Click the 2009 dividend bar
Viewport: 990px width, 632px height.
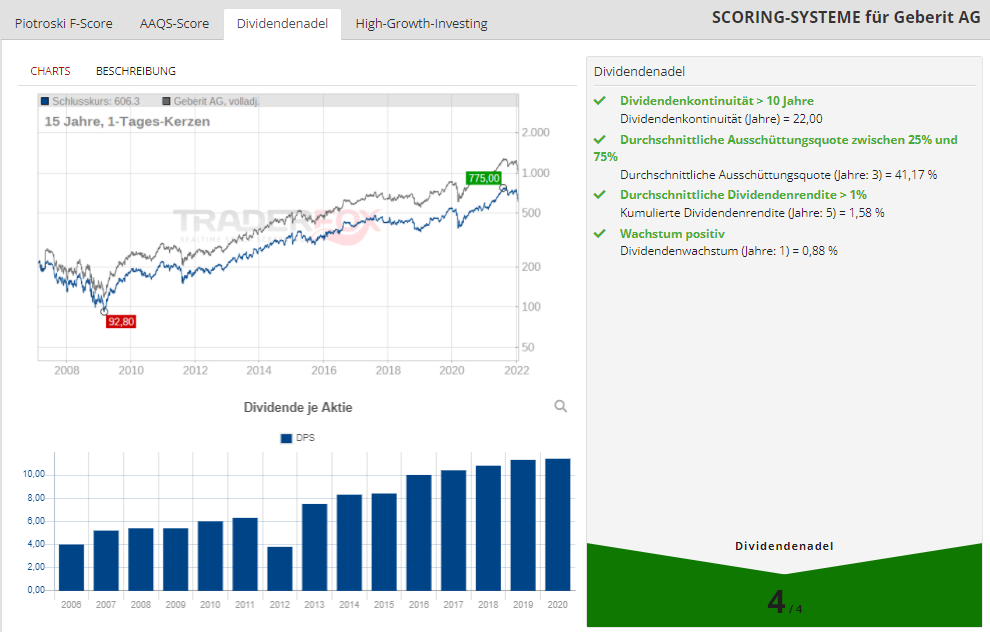tap(176, 559)
